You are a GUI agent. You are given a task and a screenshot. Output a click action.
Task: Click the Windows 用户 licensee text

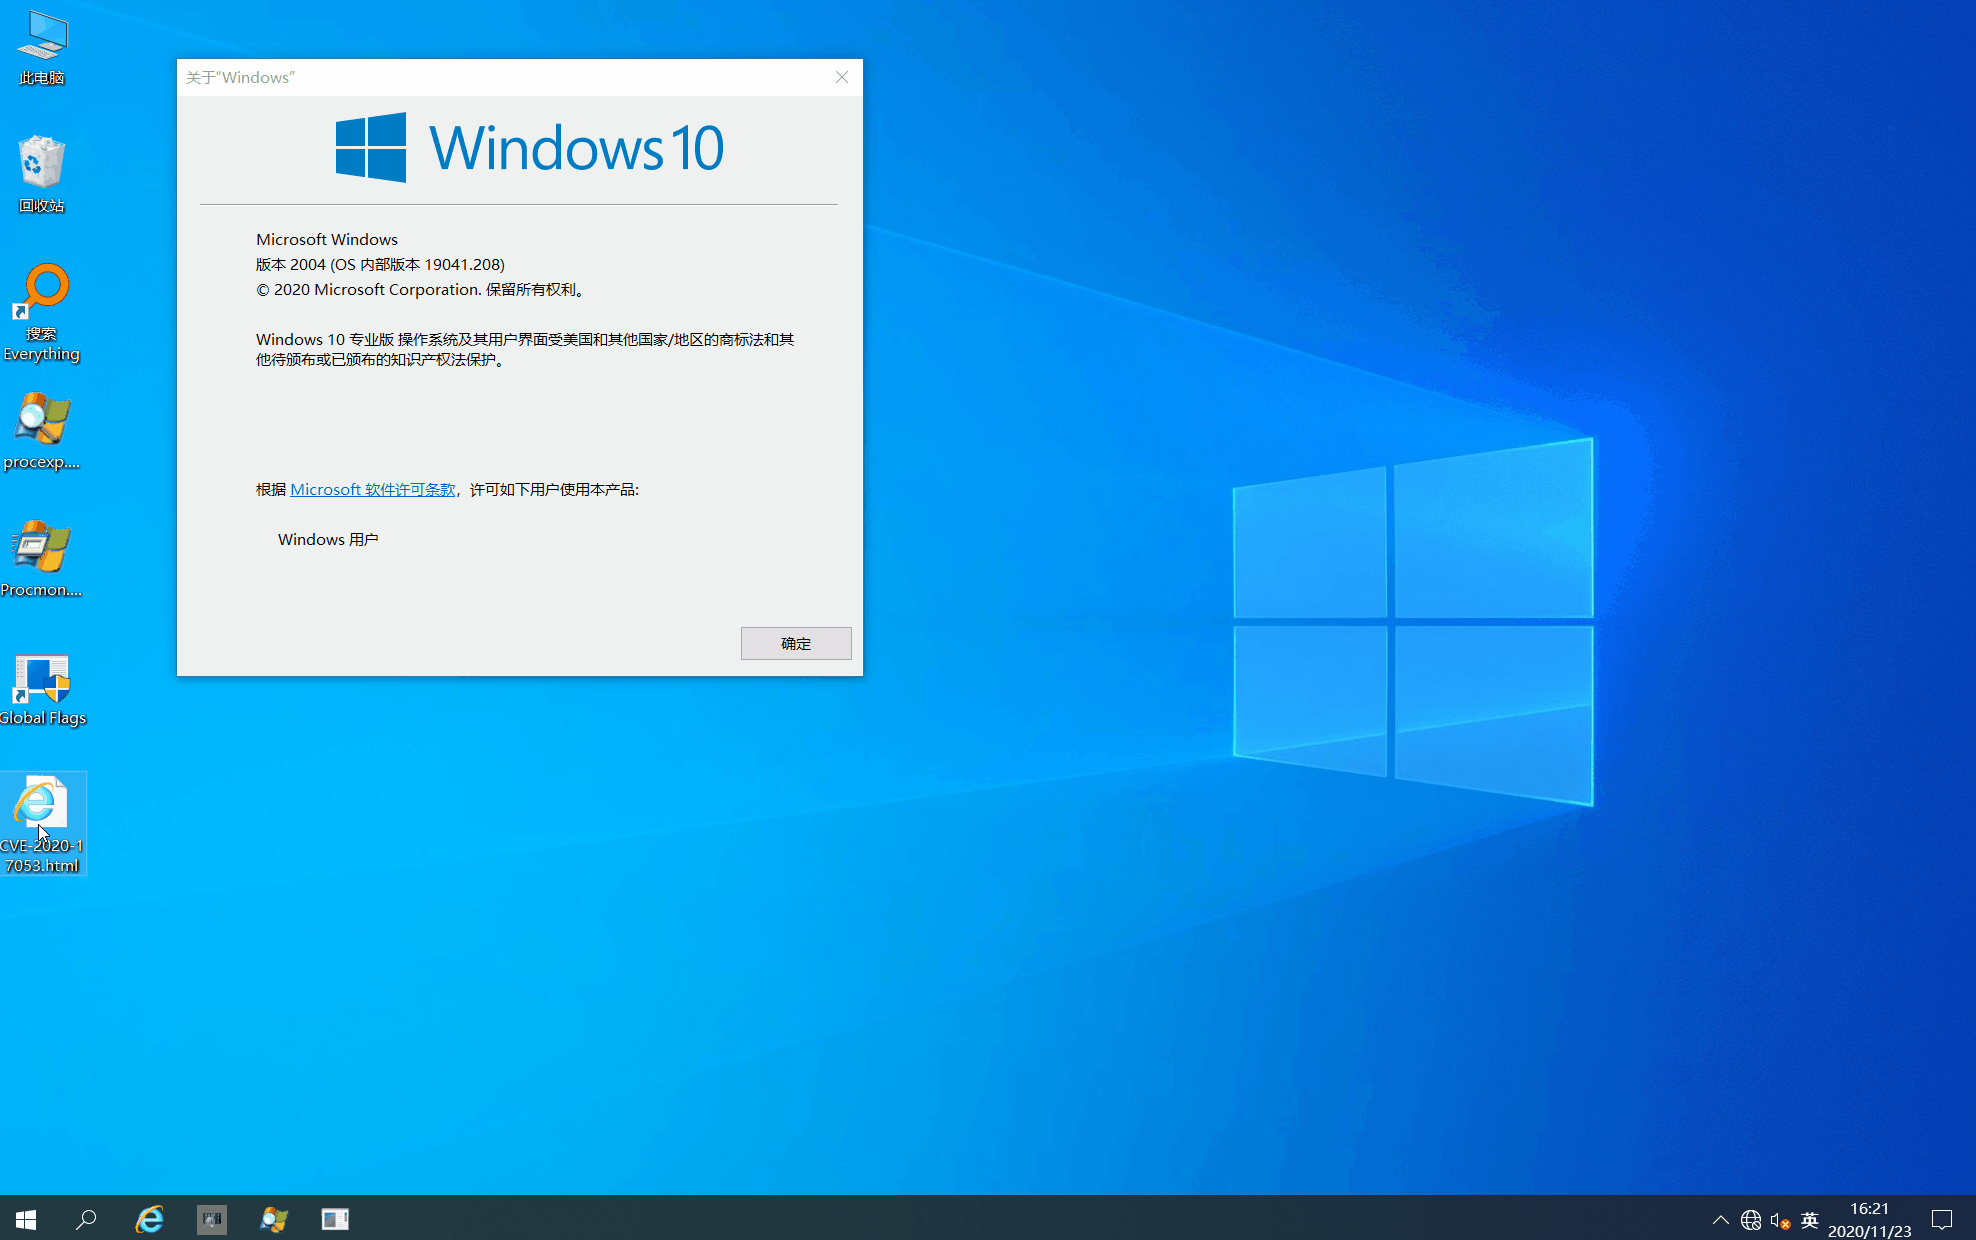pyautogui.click(x=328, y=539)
